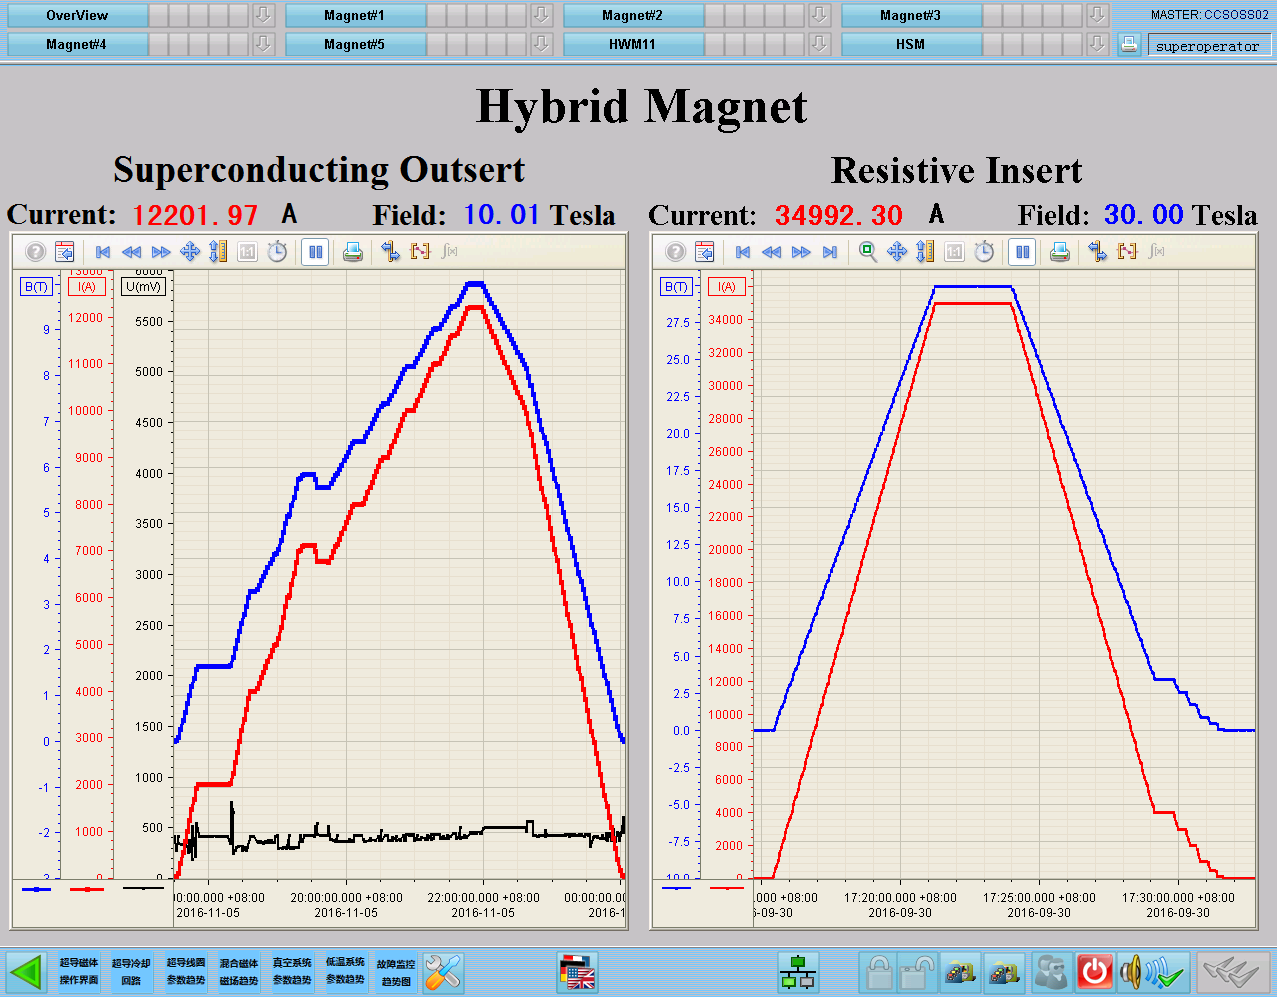Click the green back arrow in bottom bar
1277x997 pixels.
click(x=27, y=972)
